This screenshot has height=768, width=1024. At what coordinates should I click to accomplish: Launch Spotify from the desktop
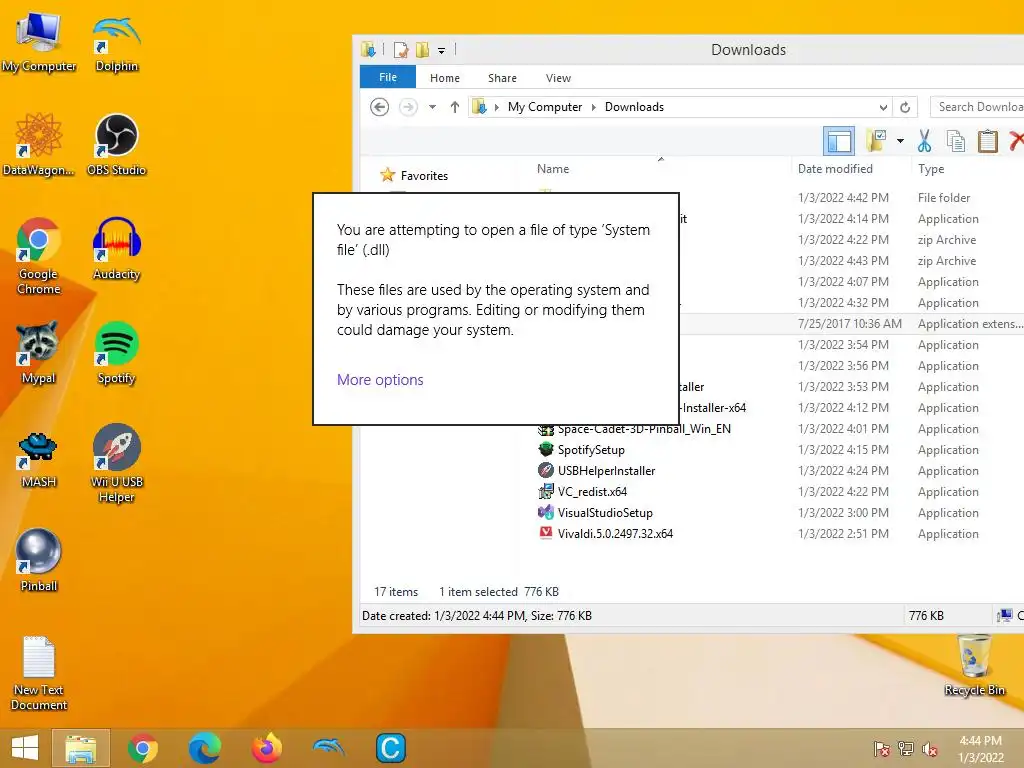pyautogui.click(x=116, y=353)
